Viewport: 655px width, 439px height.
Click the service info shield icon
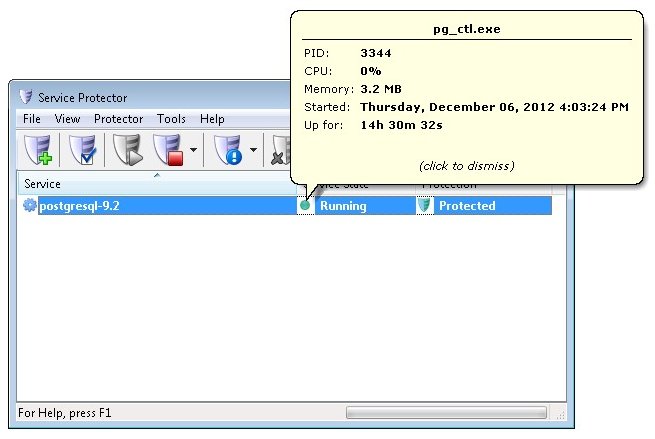[x=228, y=150]
